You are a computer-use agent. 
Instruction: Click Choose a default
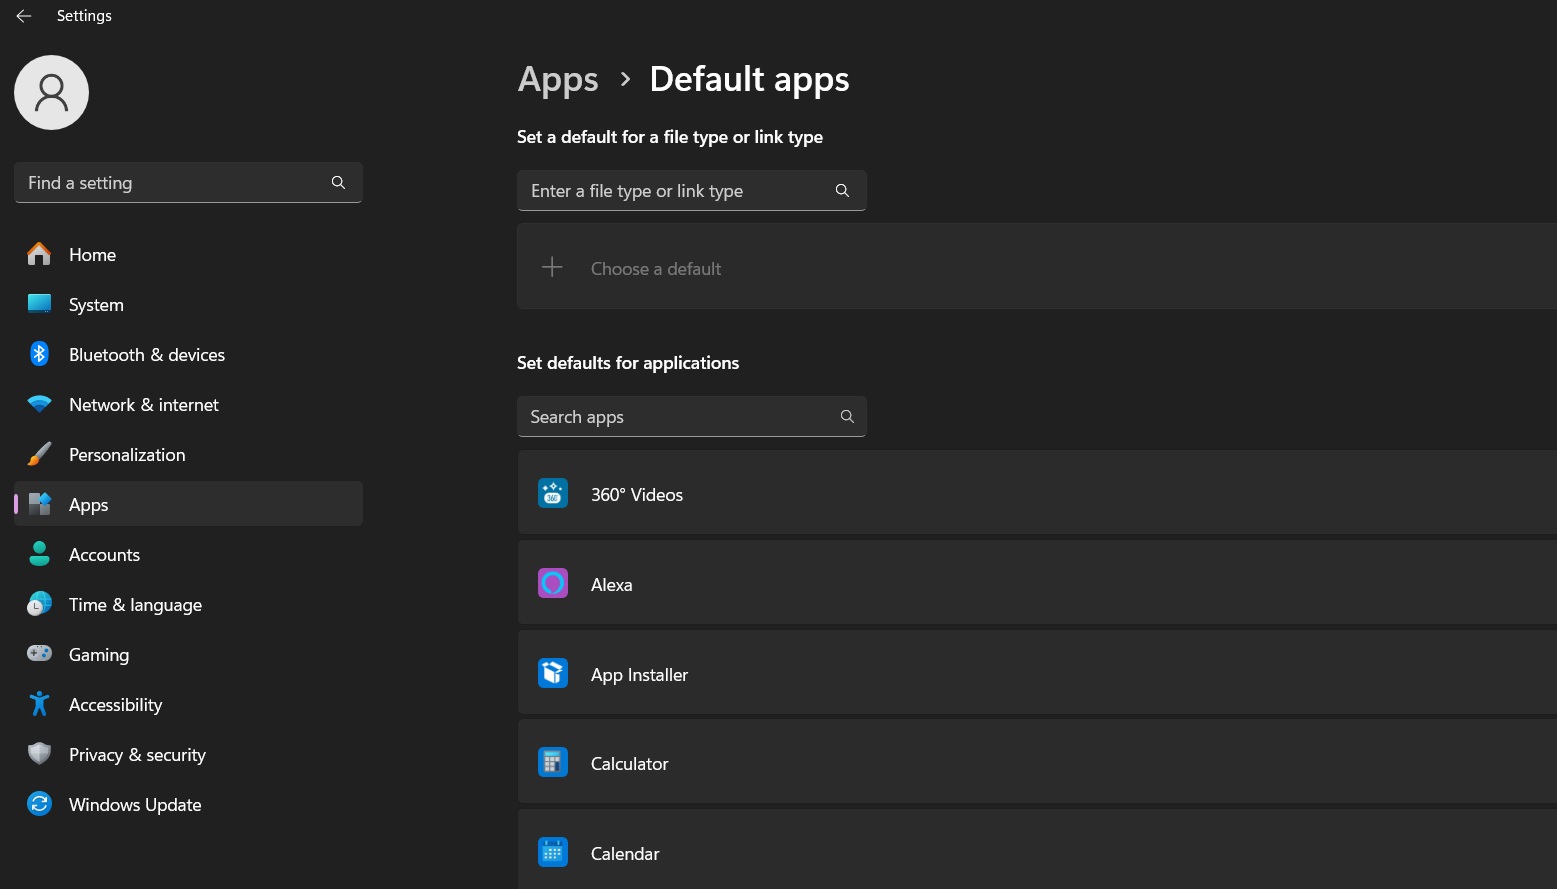click(656, 268)
